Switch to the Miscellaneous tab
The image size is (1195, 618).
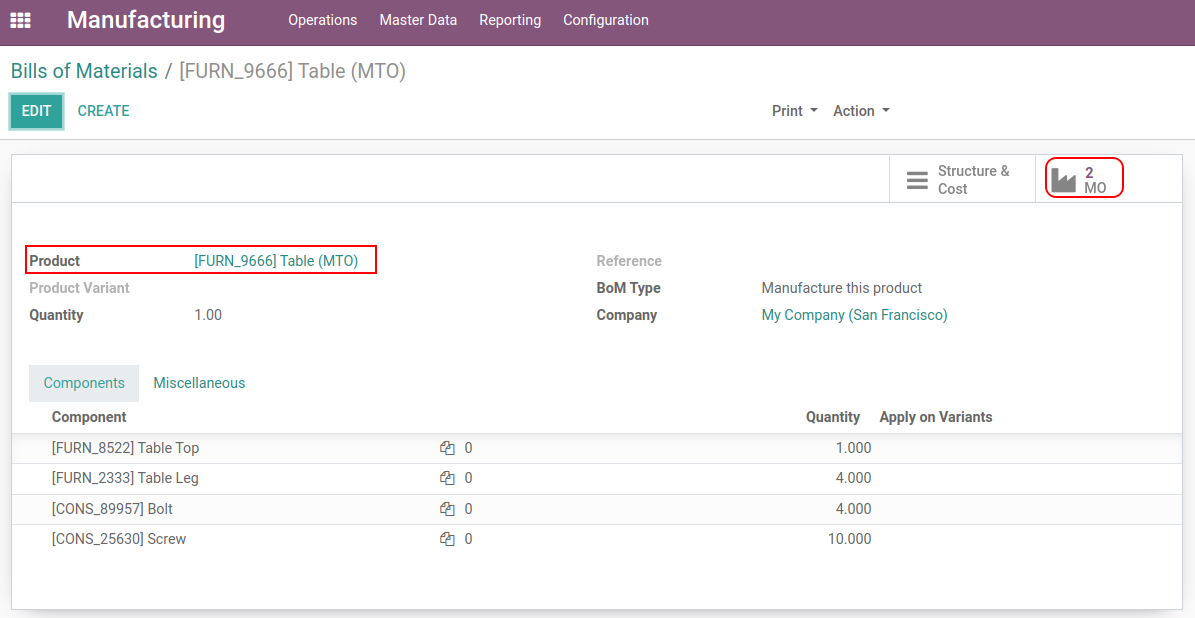pyautogui.click(x=199, y=383)
